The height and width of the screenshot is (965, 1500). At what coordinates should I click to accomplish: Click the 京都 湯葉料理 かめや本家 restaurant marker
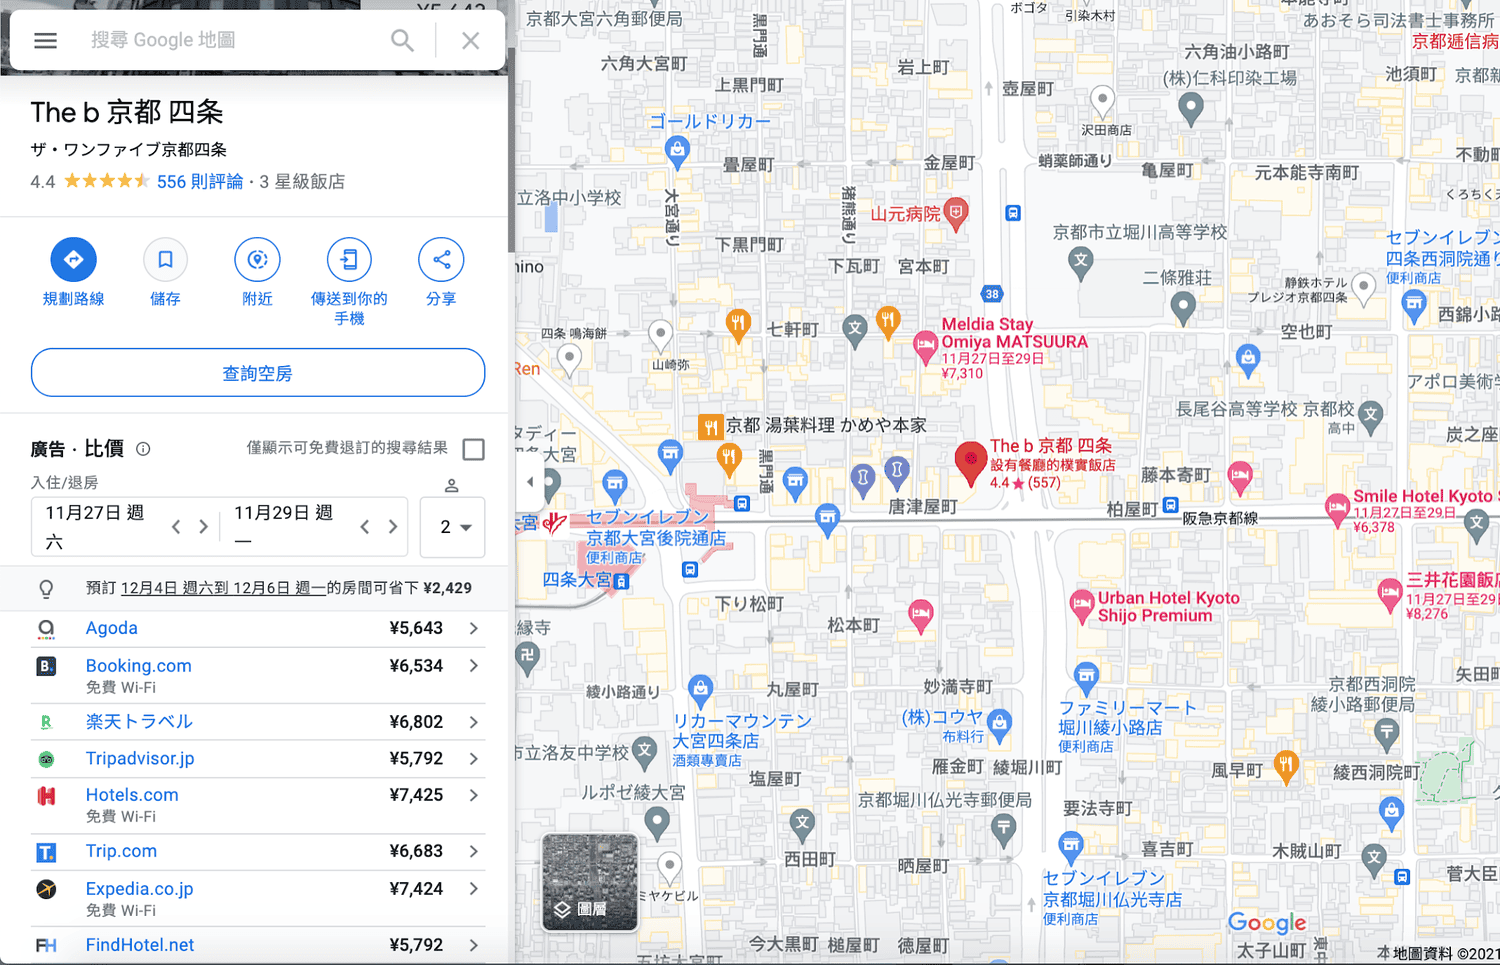(710, 427)
